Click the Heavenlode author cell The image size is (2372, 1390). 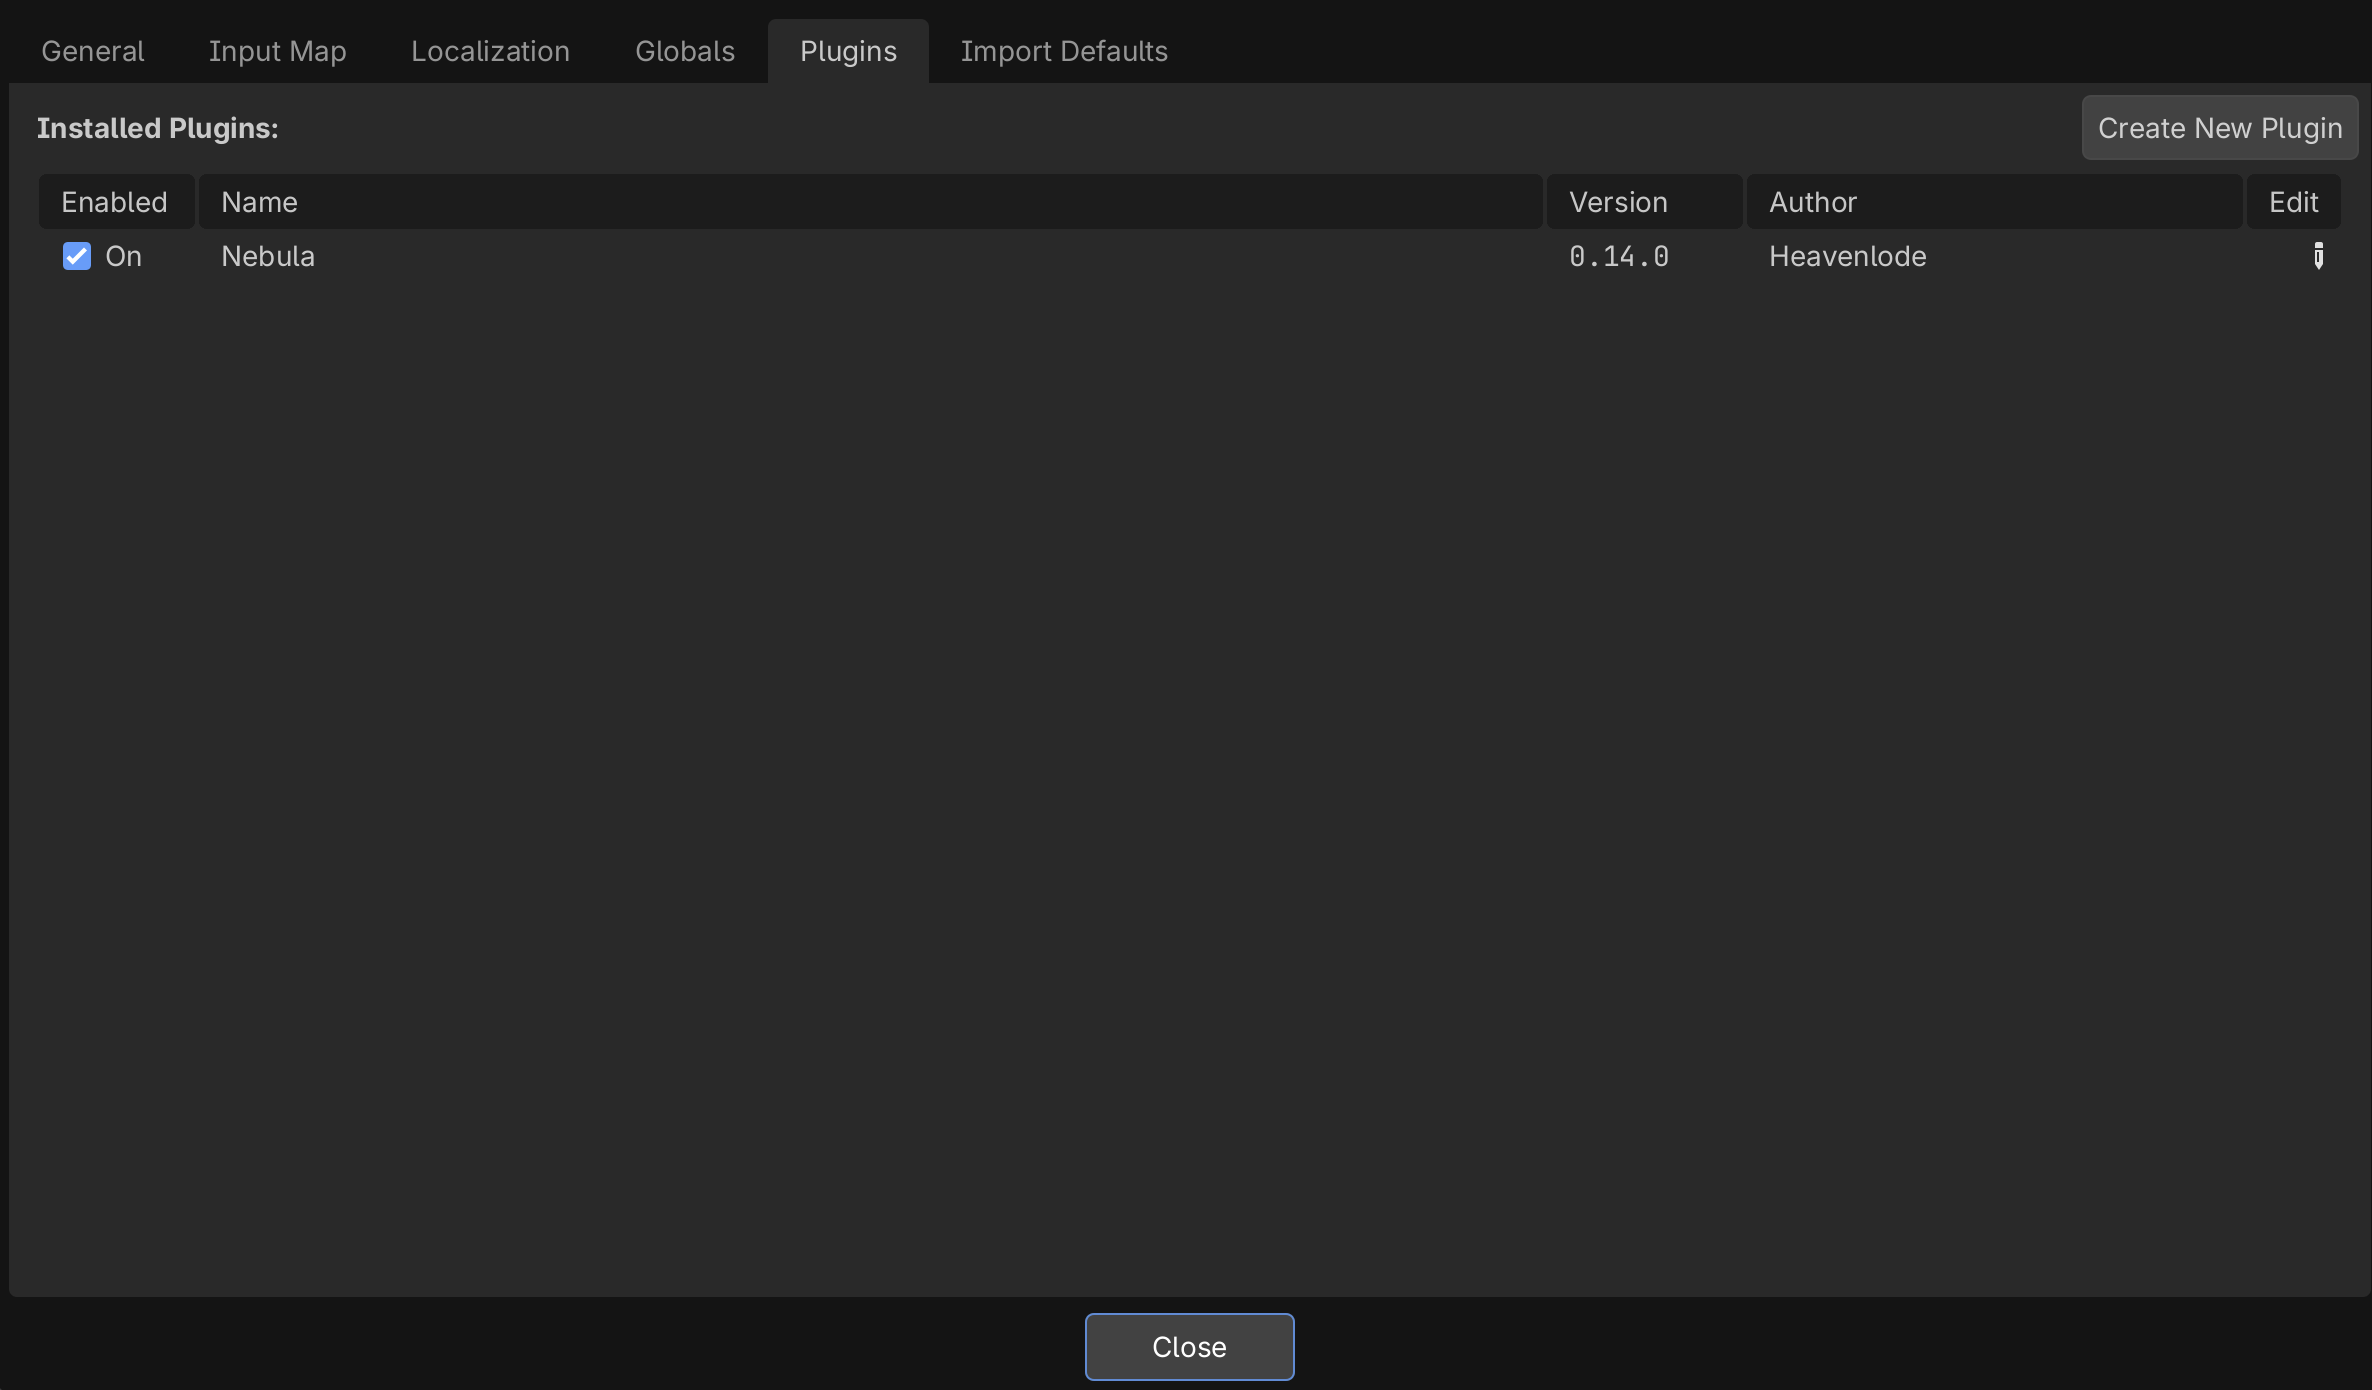1847,256
